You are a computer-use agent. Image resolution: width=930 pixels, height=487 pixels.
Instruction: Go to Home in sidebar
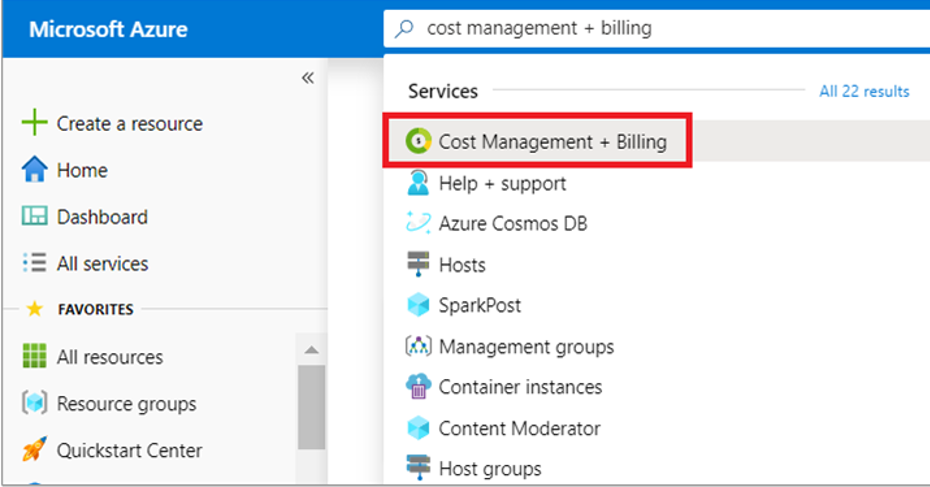point(81,171)
